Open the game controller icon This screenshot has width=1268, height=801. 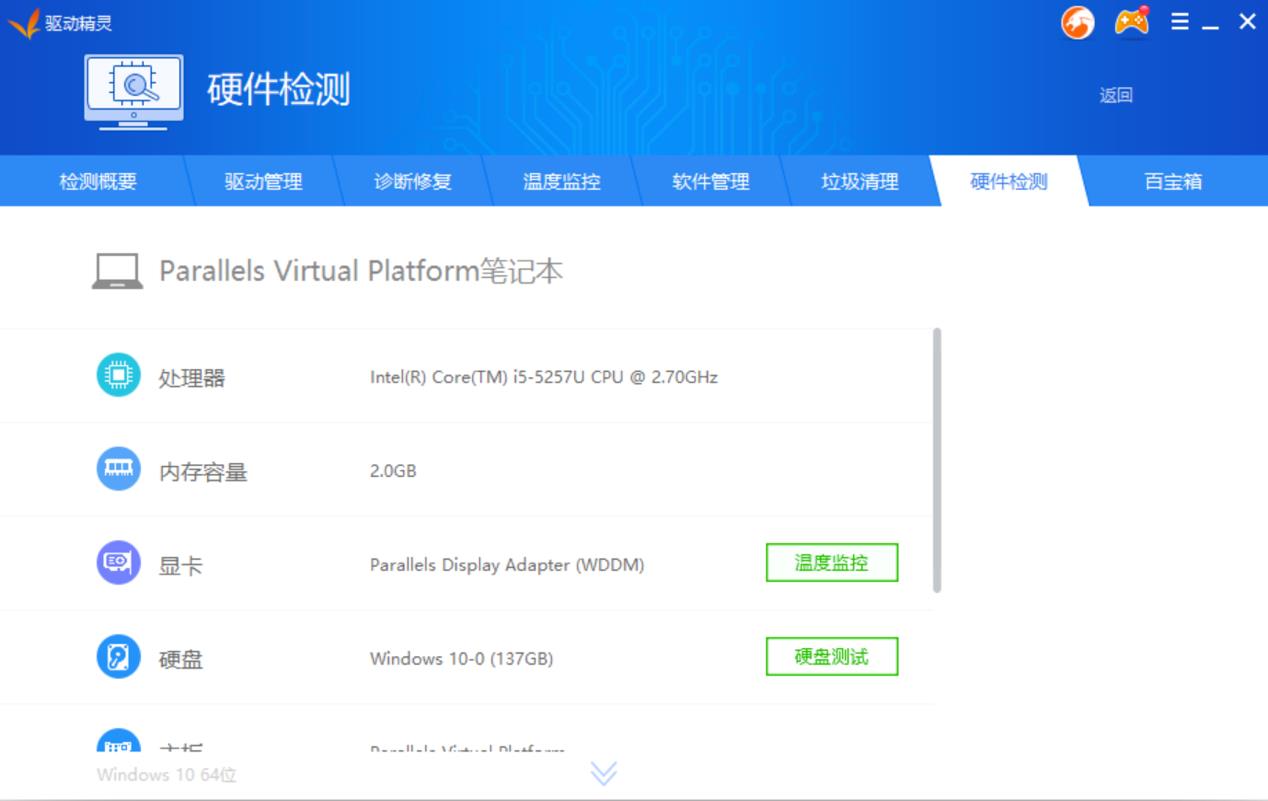(x=1131, y=21)
